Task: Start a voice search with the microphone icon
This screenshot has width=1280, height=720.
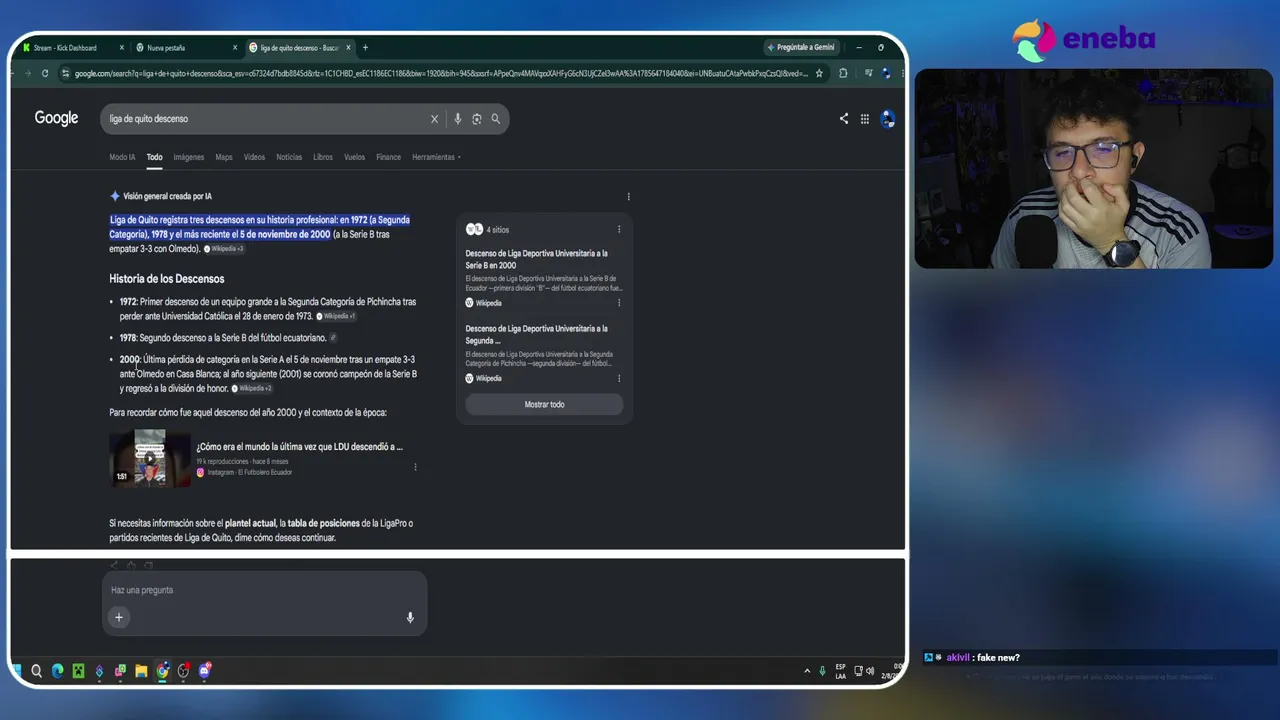Action: 457,119
